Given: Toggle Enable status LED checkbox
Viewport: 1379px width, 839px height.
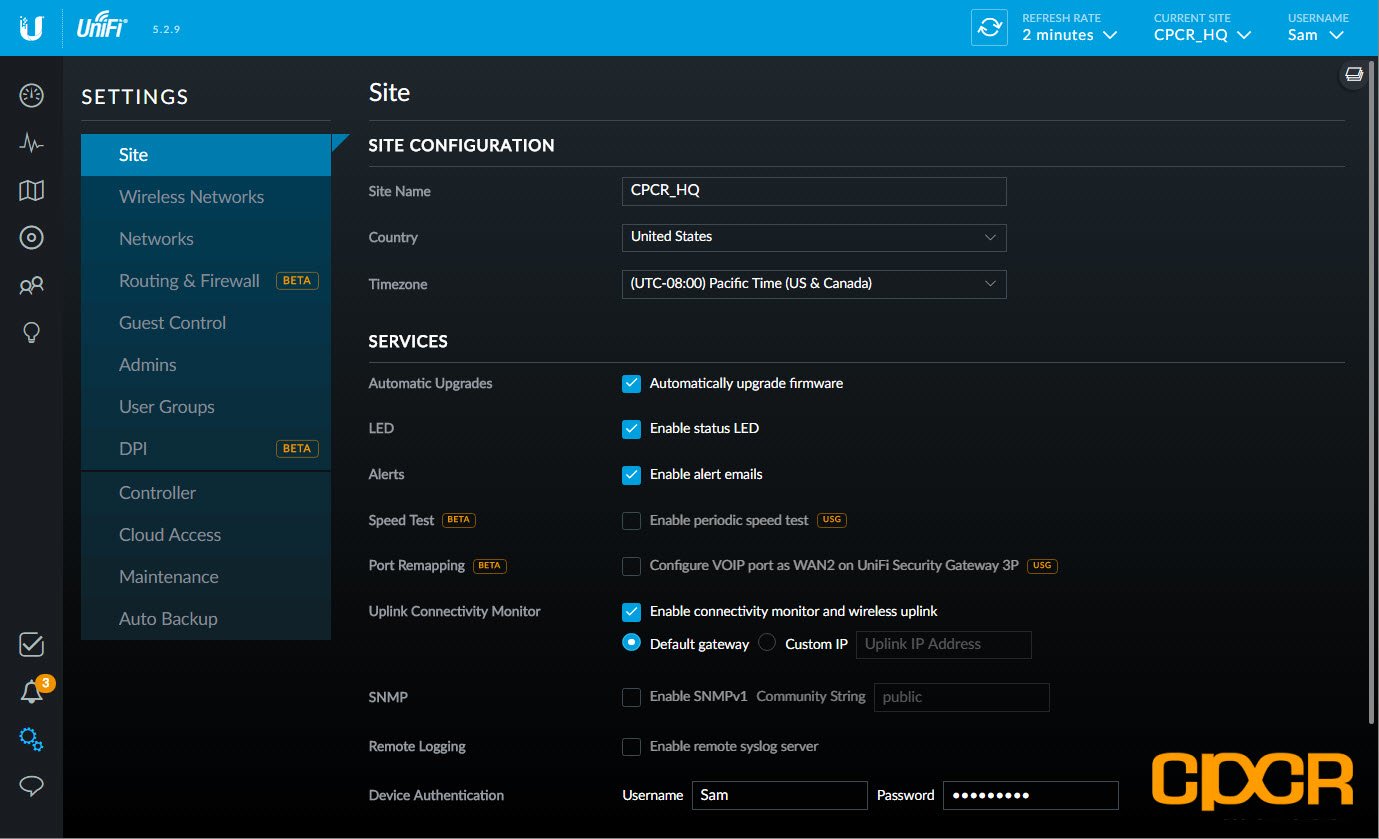Looking at the screenshot, I should click(631, 429).
